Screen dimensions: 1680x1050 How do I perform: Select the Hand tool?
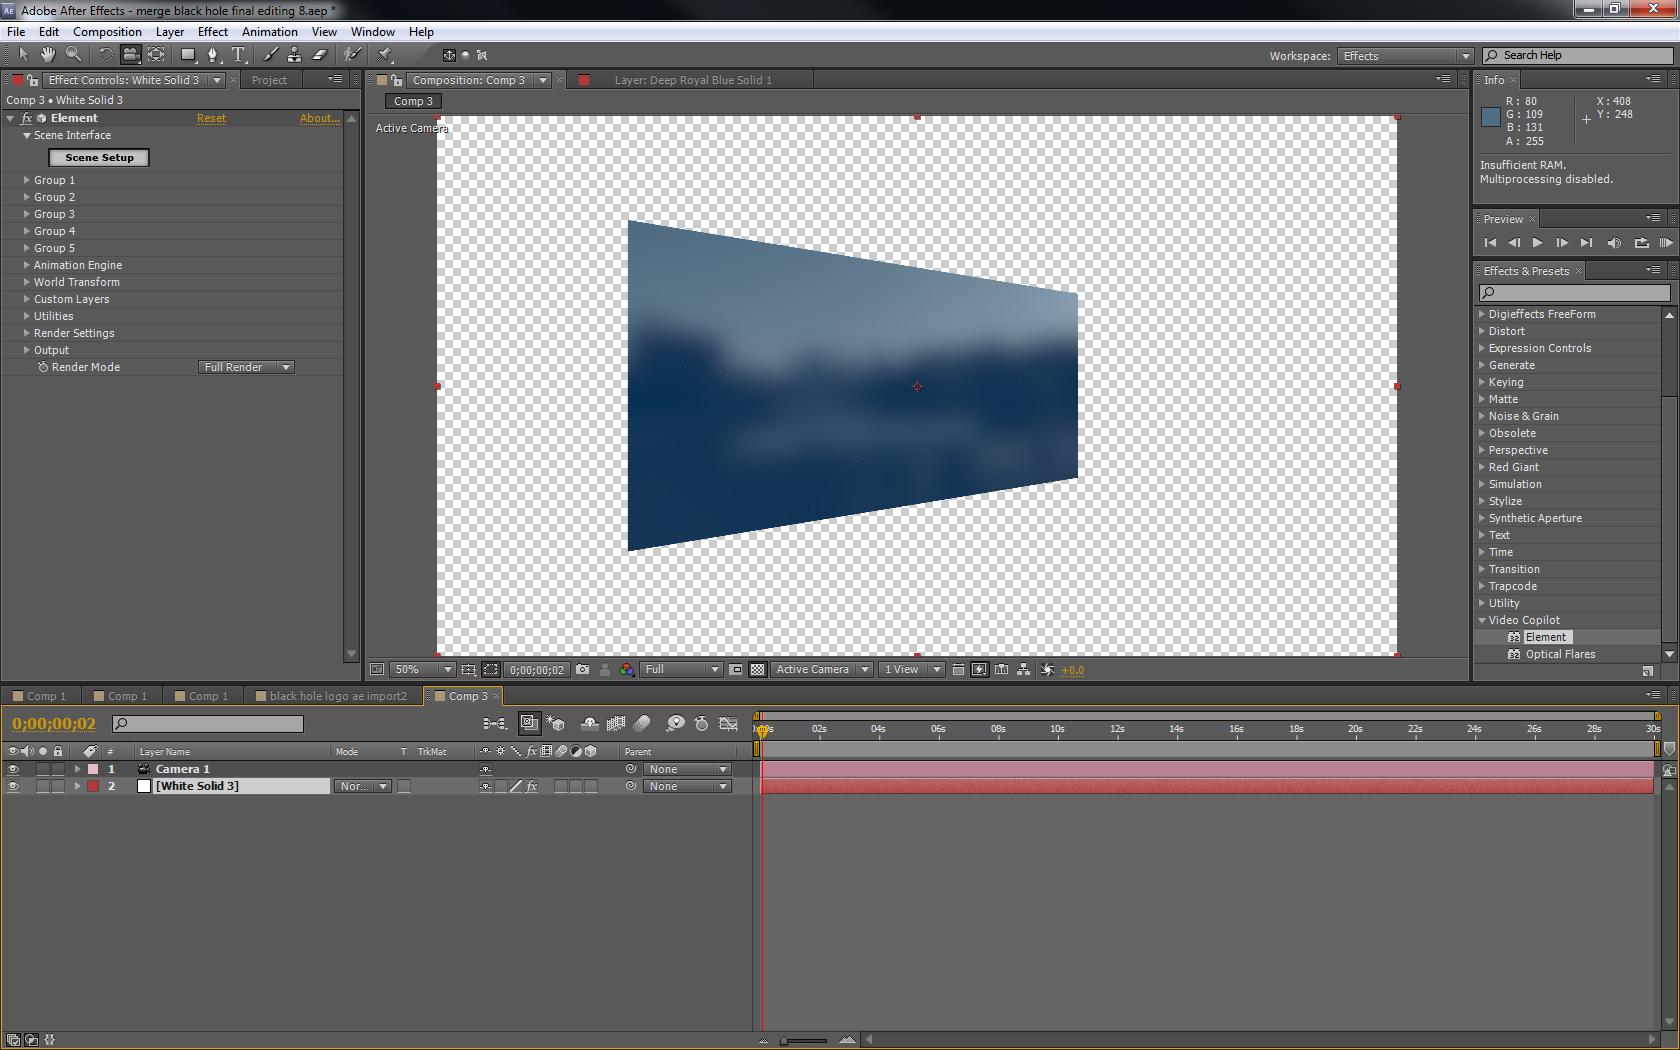pos(48,55)
